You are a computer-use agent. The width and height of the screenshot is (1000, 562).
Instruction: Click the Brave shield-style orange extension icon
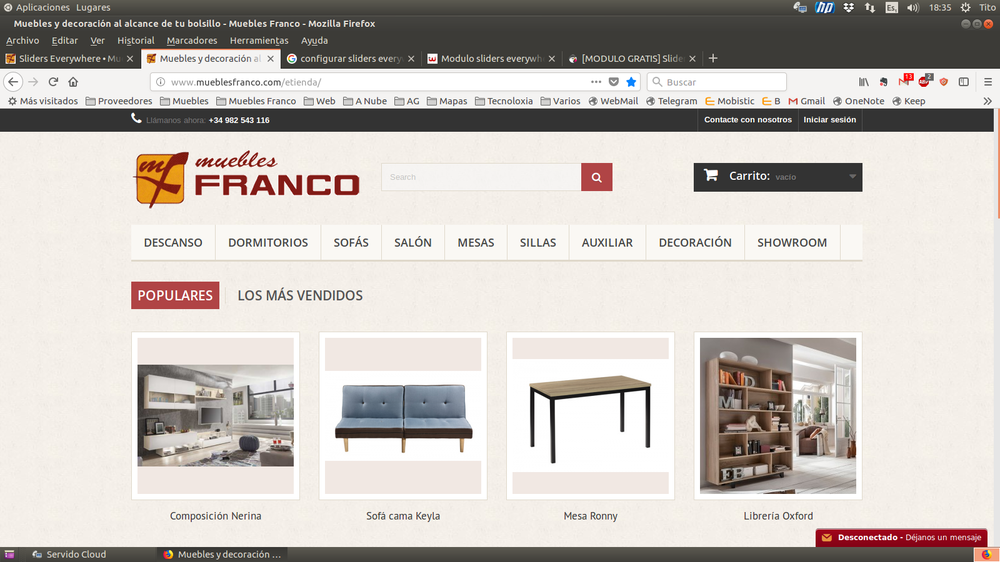tap(944, 82)
